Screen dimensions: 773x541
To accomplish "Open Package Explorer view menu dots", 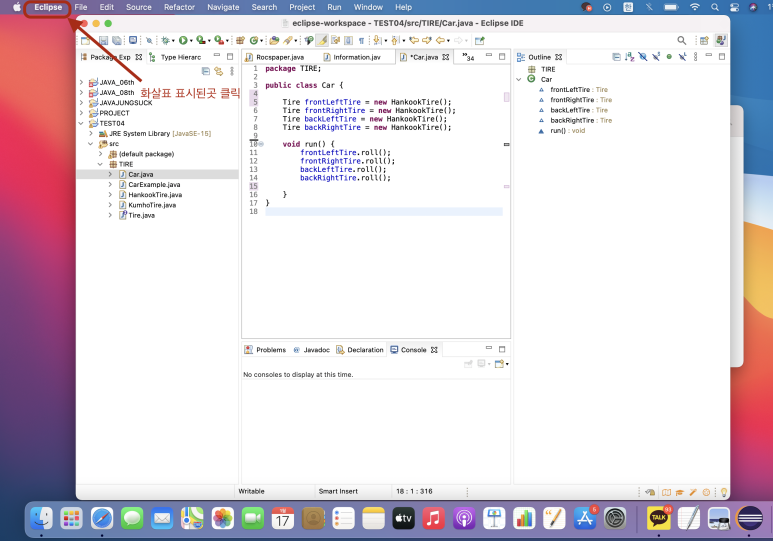I will click(232, 72).
